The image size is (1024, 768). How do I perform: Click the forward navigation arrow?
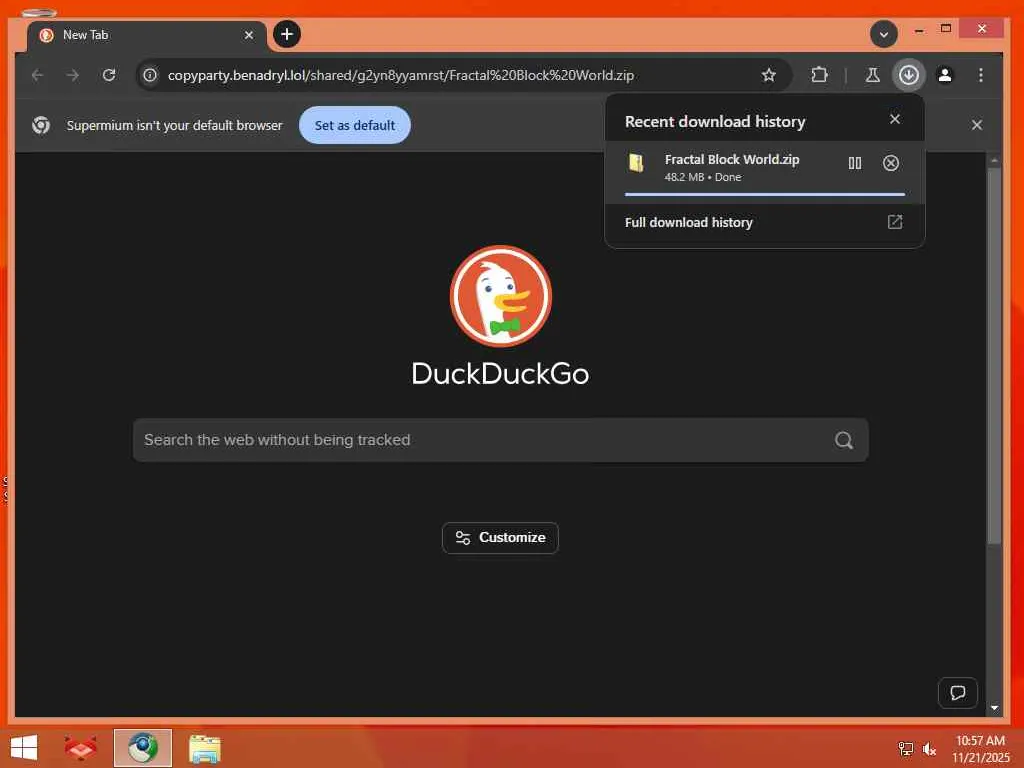pyautogui.click(x=72, y=75)
